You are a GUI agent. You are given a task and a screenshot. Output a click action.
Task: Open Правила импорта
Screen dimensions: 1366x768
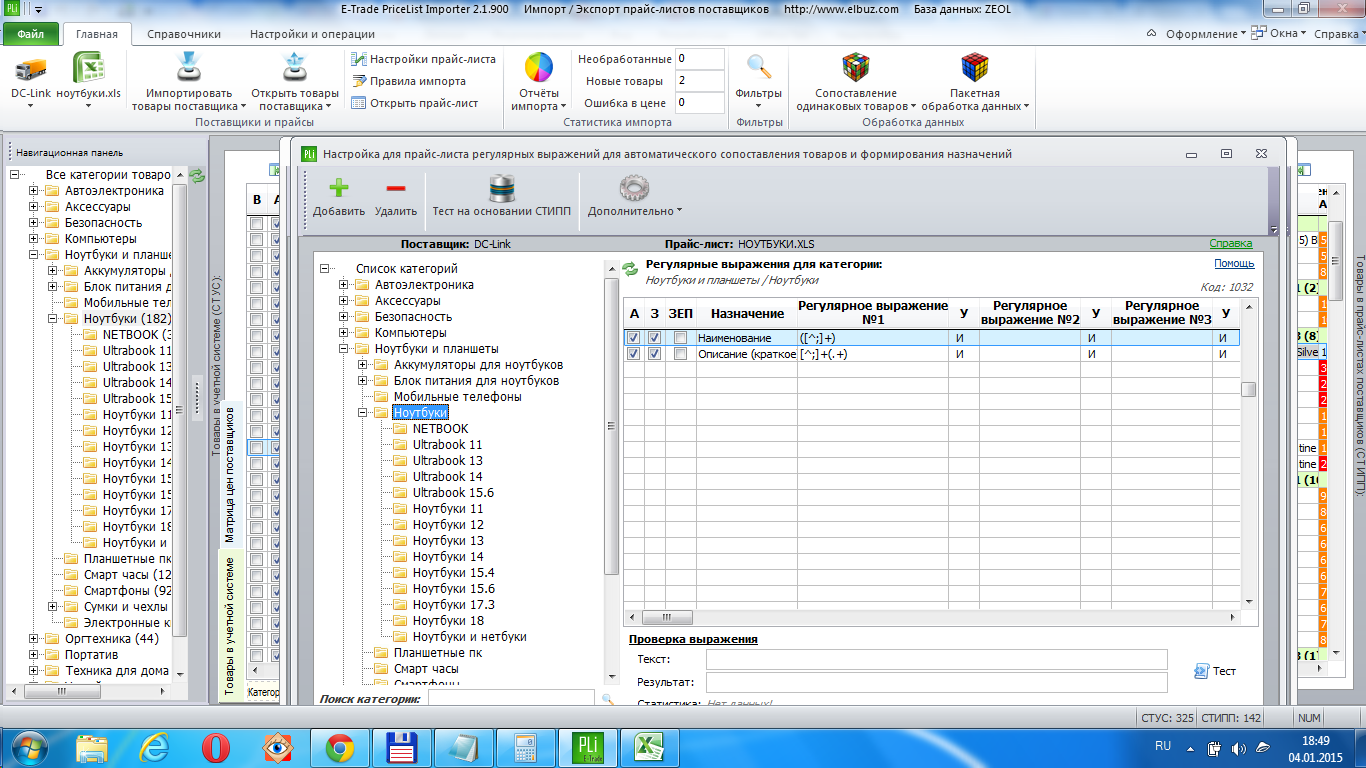[x=409, y=81]
